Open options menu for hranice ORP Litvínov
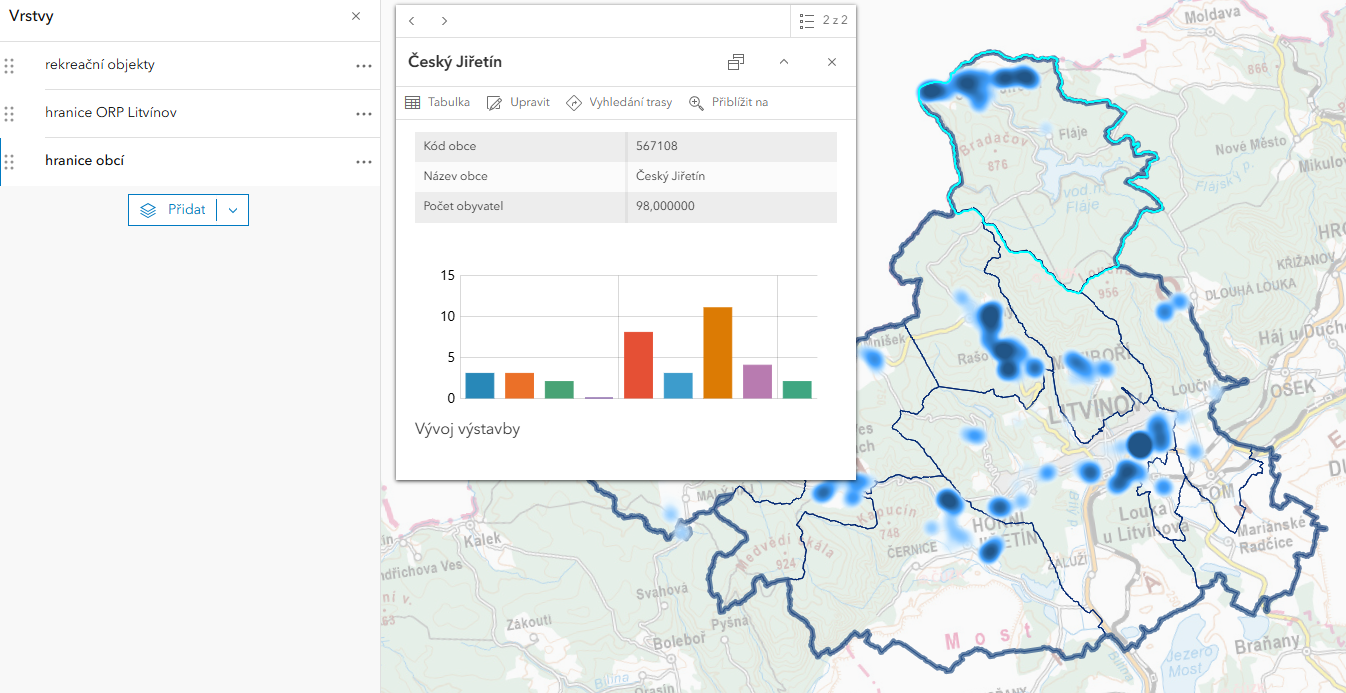 pyautogui.click(x=363, y=114)
